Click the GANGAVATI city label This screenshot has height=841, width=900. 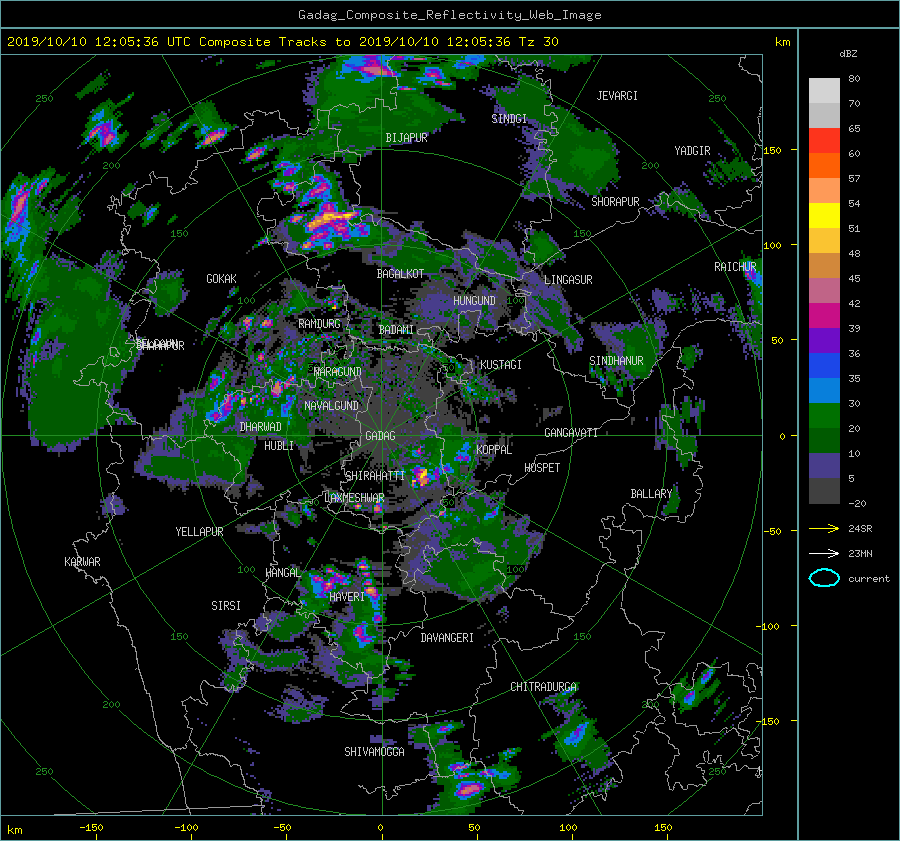click(571, 432)
